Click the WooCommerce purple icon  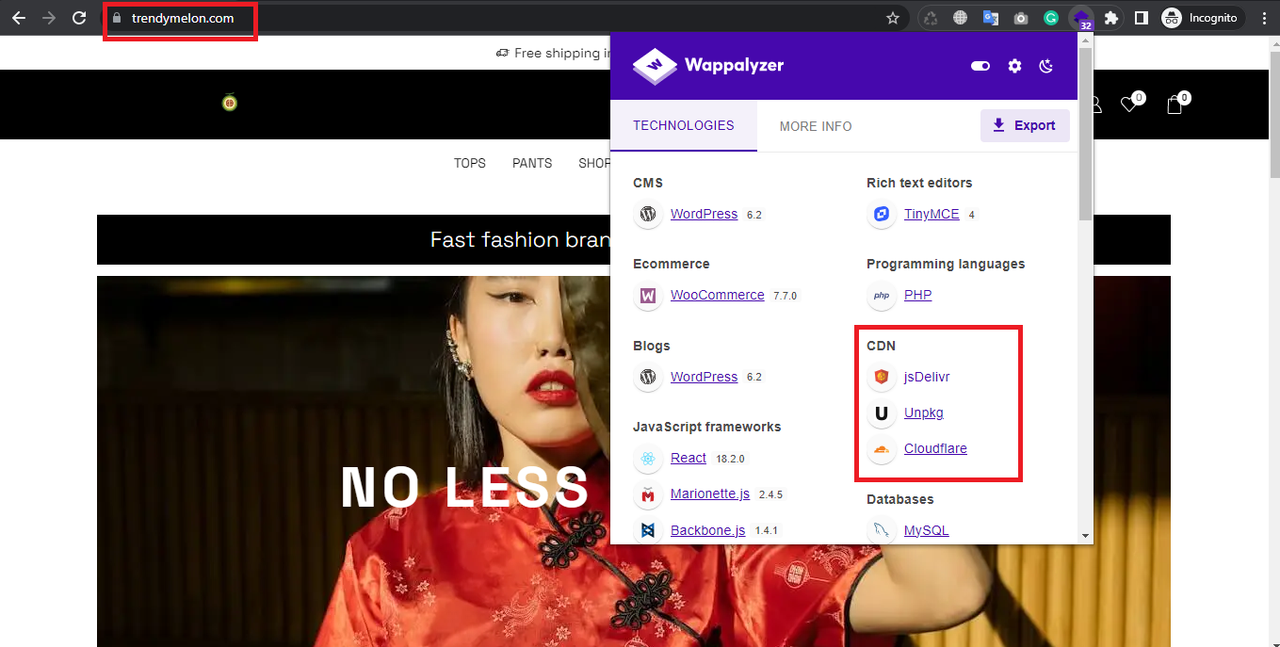click(648, 296)
